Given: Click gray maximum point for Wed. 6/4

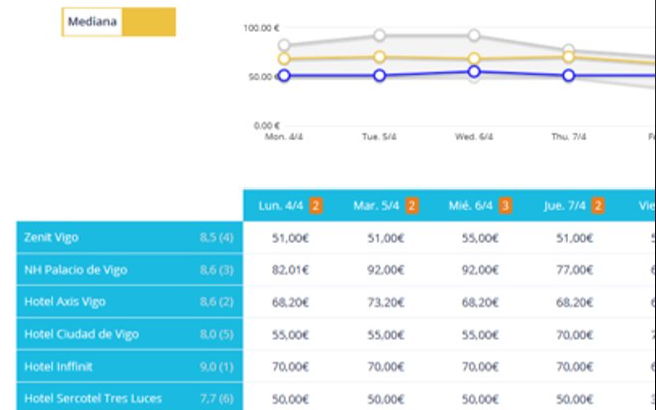Looking at the screenshot, I should (474, 35).
